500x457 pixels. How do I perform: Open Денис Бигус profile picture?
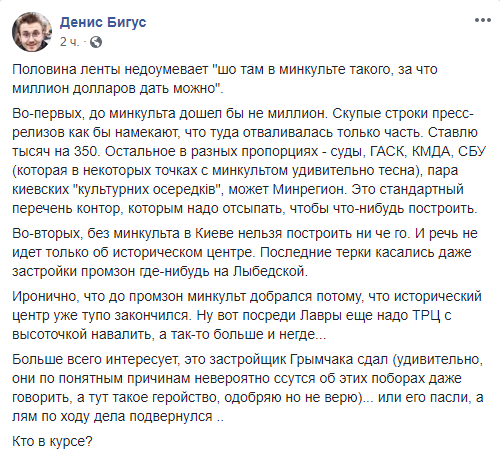[32, 32]
